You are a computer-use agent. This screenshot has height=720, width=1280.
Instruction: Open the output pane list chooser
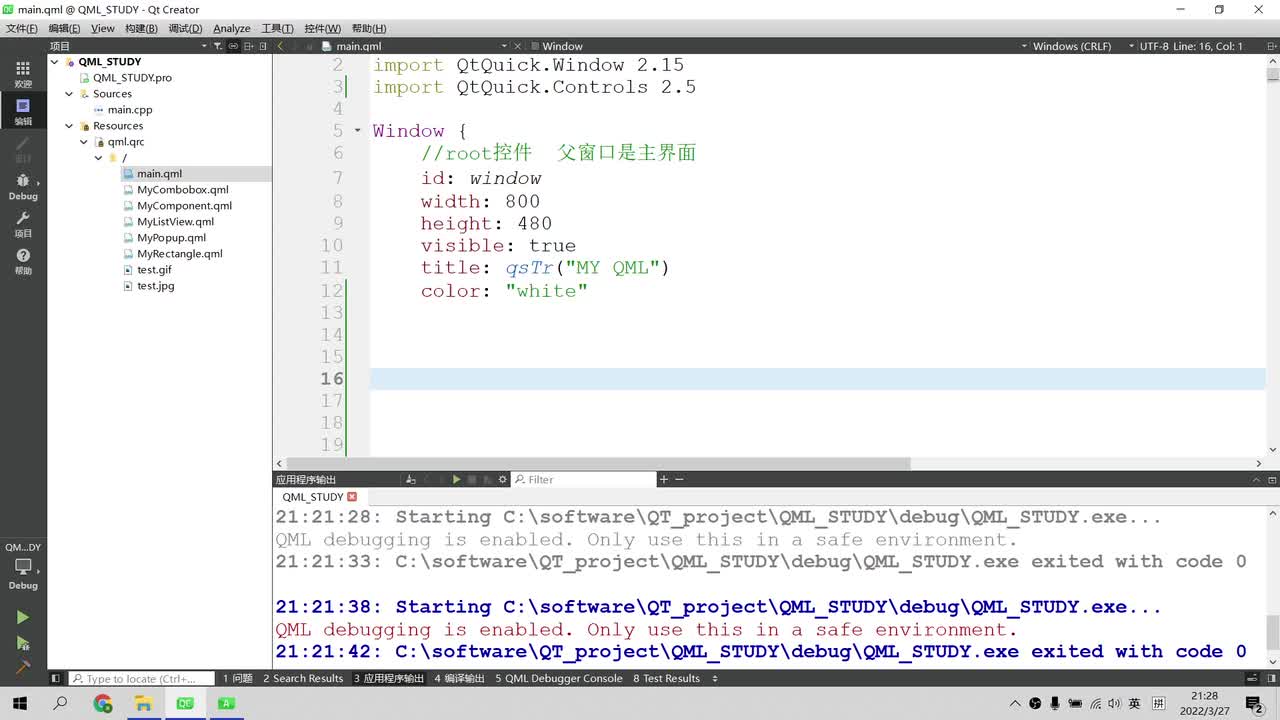(x=715, y=679)
